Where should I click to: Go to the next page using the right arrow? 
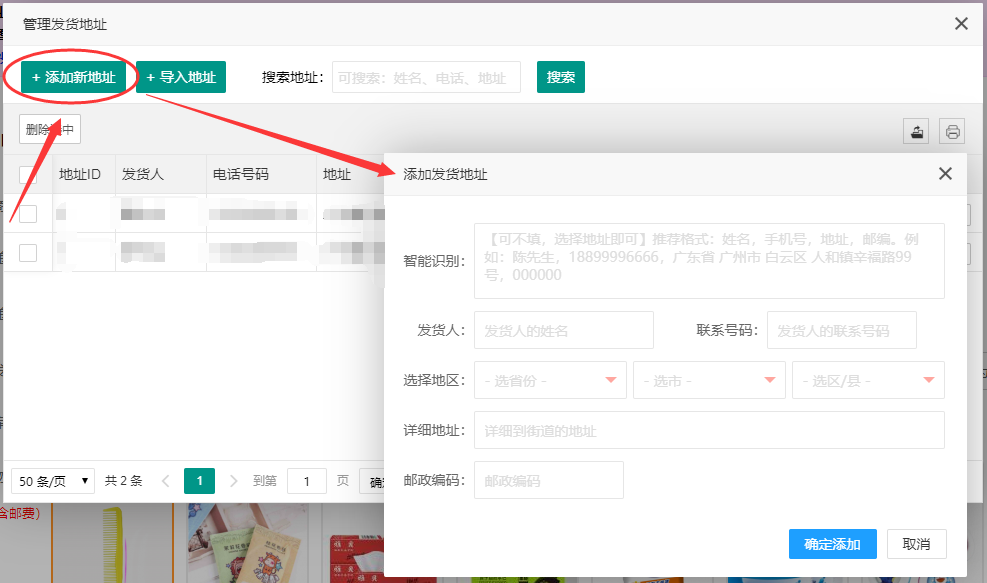click(234, 481)
